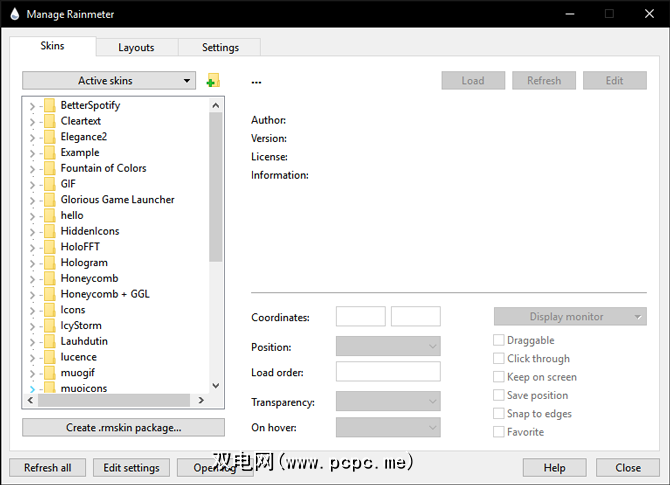Click the Honeycomb + GGL folder icon
The width and height of the screenshot is (670, 485).
(48, 294)
